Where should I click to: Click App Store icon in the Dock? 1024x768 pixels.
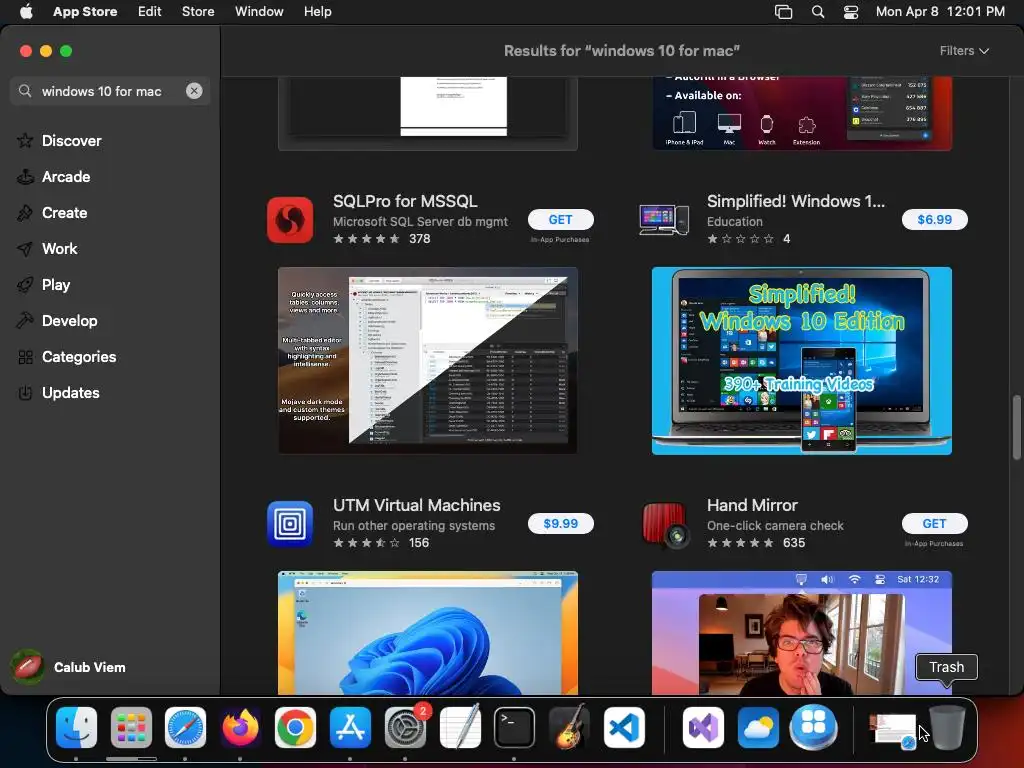(x=350, y=727)
